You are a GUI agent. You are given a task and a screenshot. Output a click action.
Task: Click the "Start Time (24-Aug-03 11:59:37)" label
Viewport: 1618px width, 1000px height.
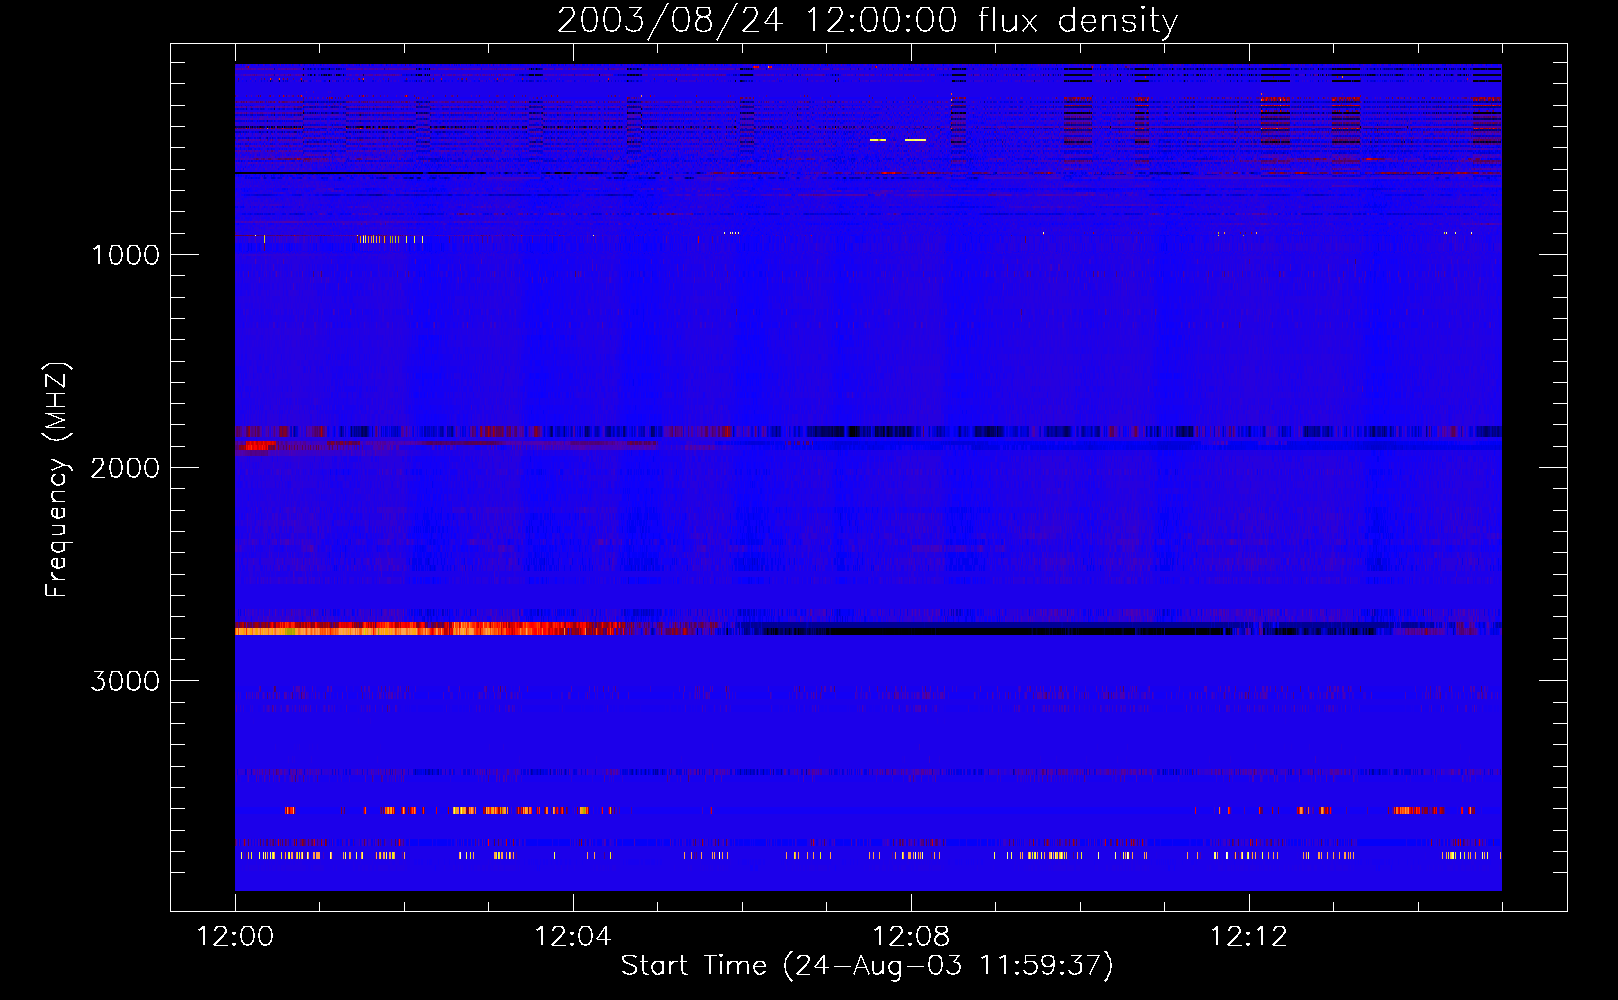pos(867,966)
